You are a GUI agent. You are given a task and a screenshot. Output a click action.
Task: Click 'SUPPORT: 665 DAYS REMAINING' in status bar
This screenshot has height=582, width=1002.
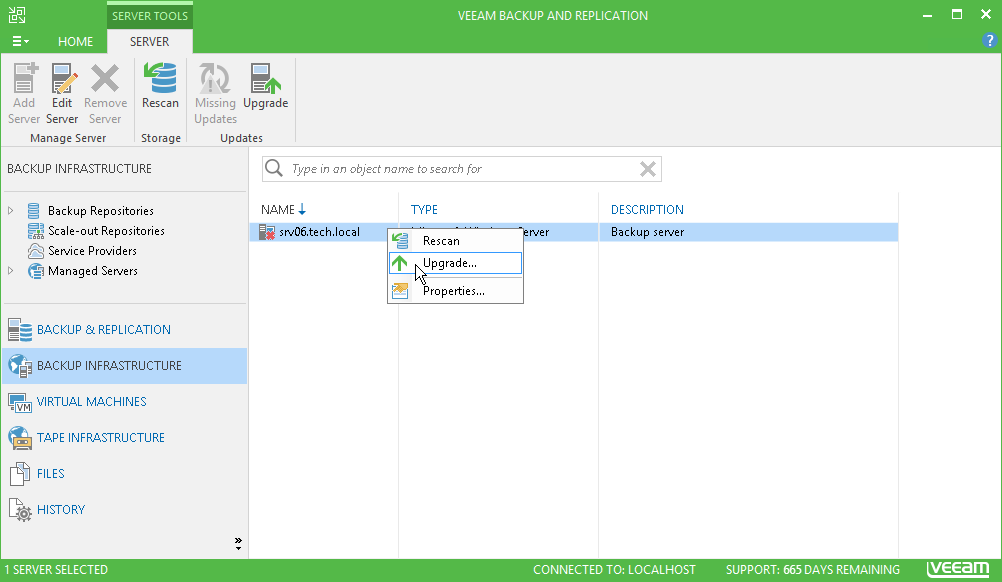pyautogui.click(x=812, y=569)
